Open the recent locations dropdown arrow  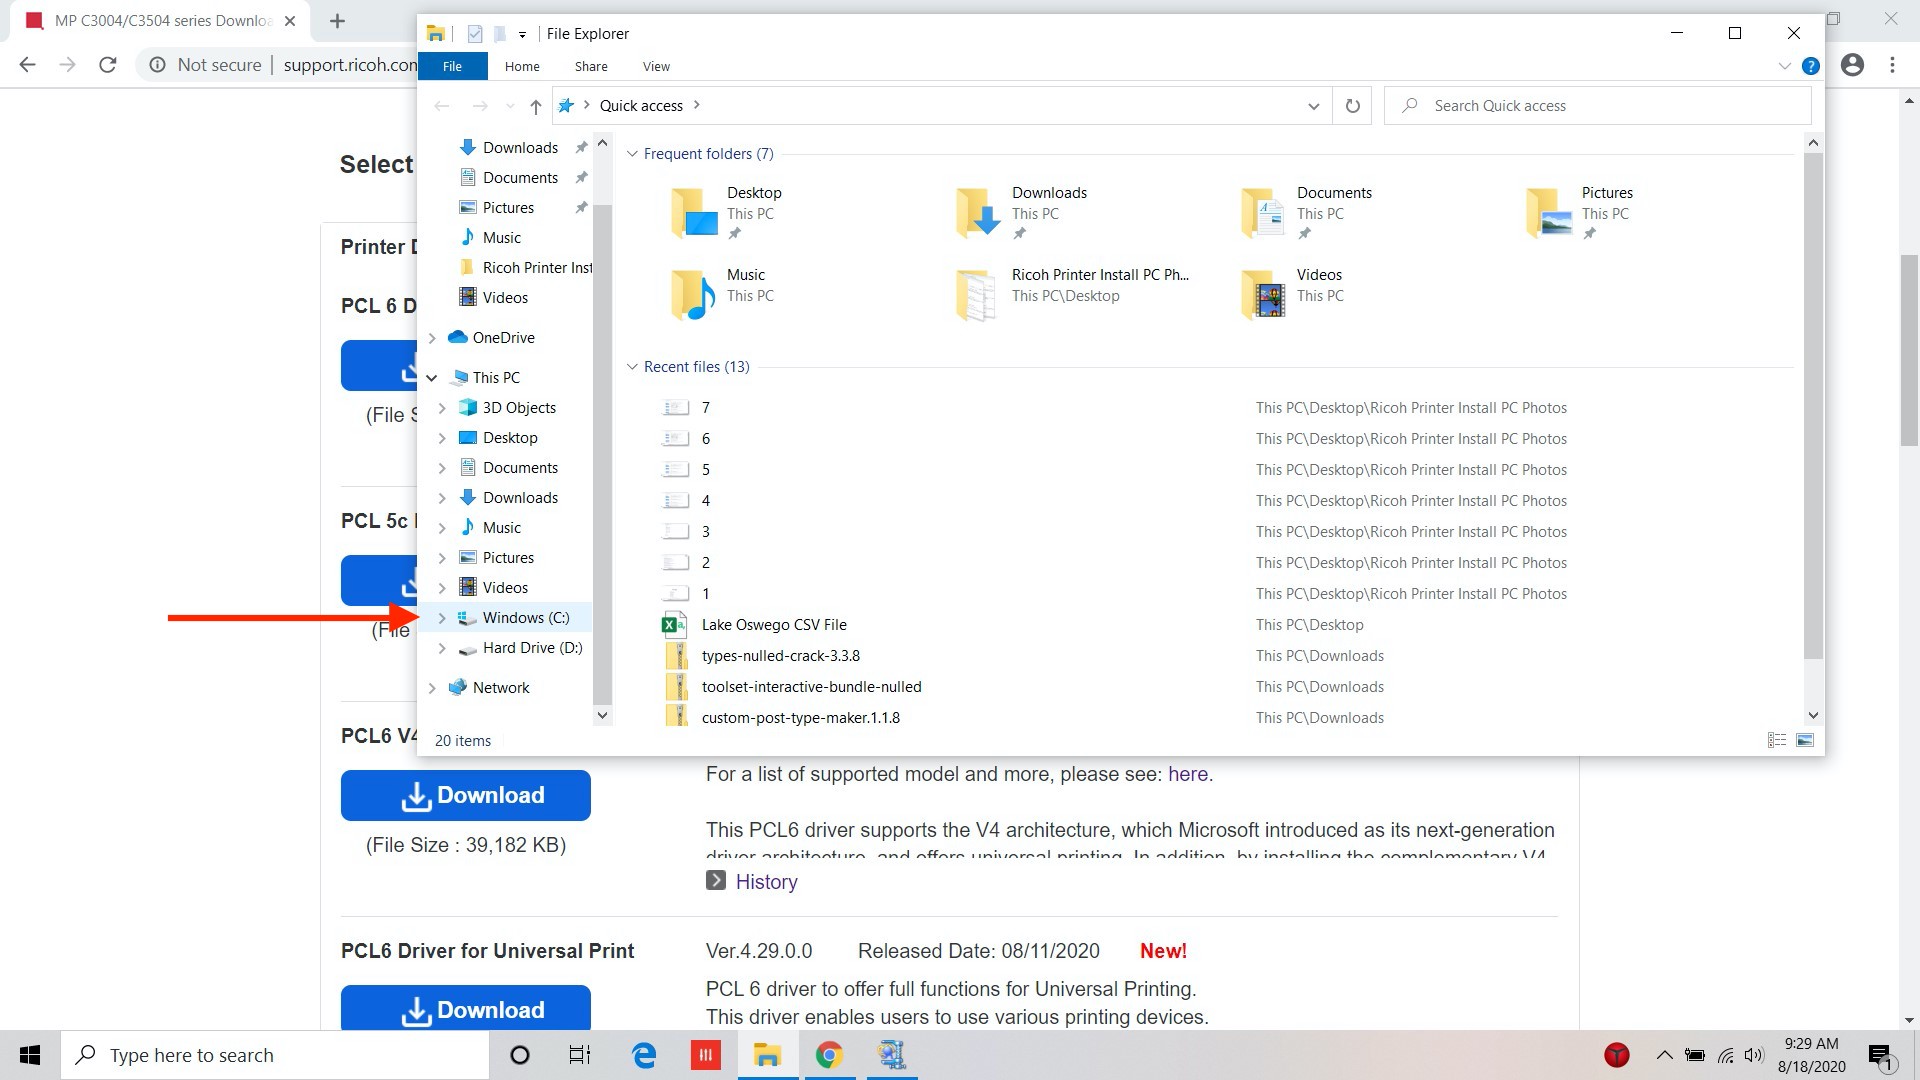pos(510,106)
